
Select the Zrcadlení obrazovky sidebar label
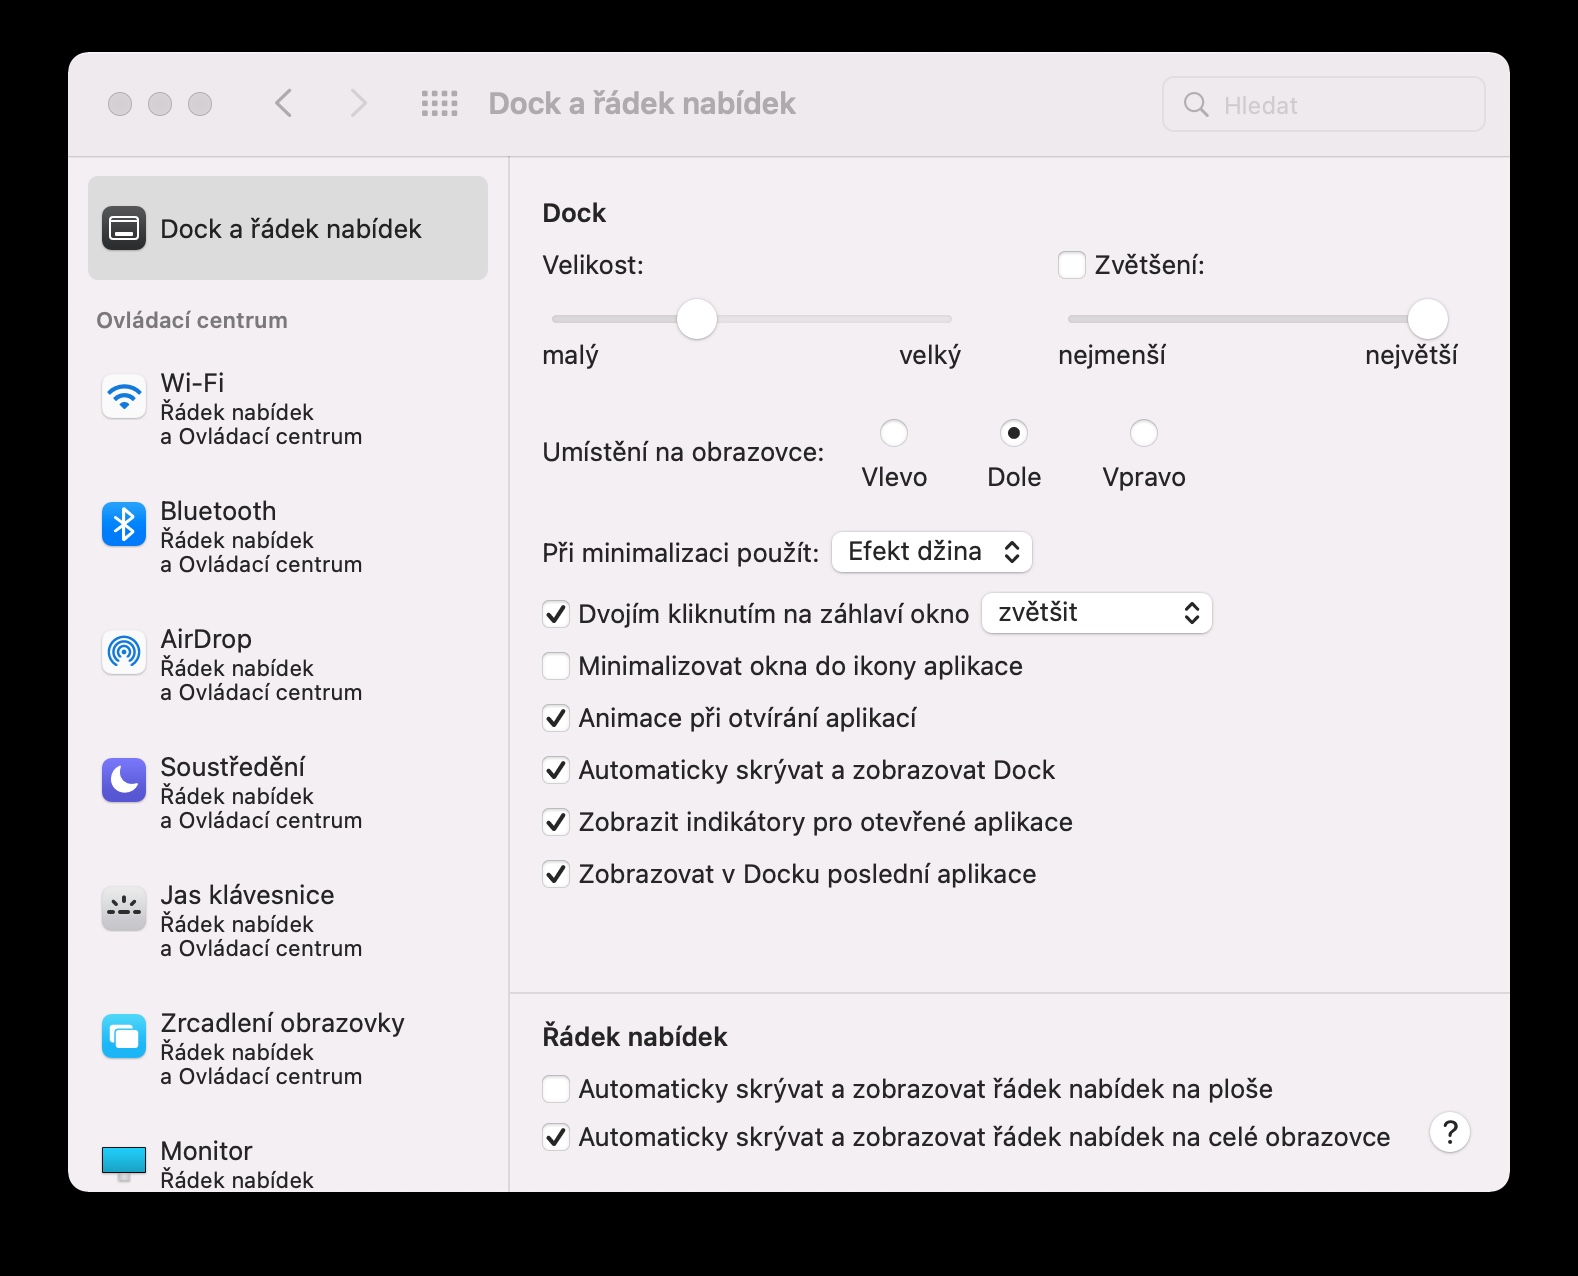point(282,1023)
